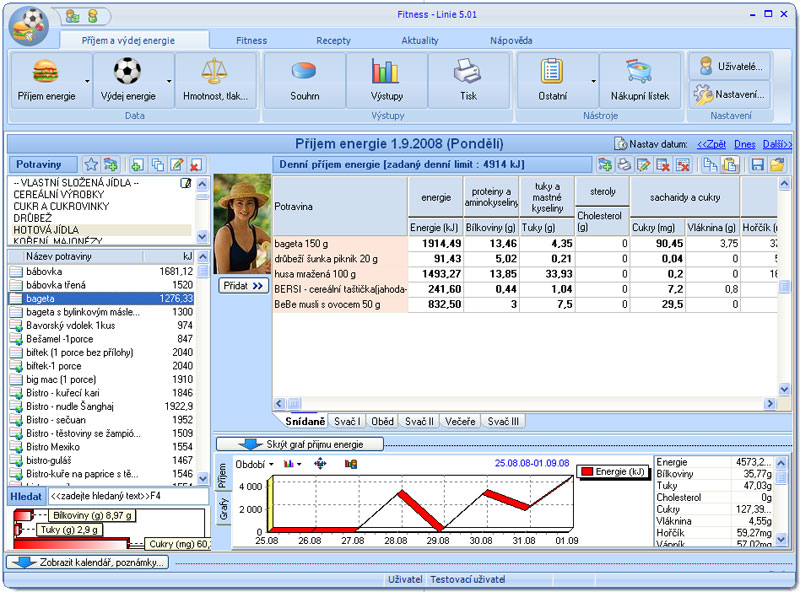Screen dimensions: 800x592
Task: Switch to the Oběd meal tab
Action: [x=382, y=422]
